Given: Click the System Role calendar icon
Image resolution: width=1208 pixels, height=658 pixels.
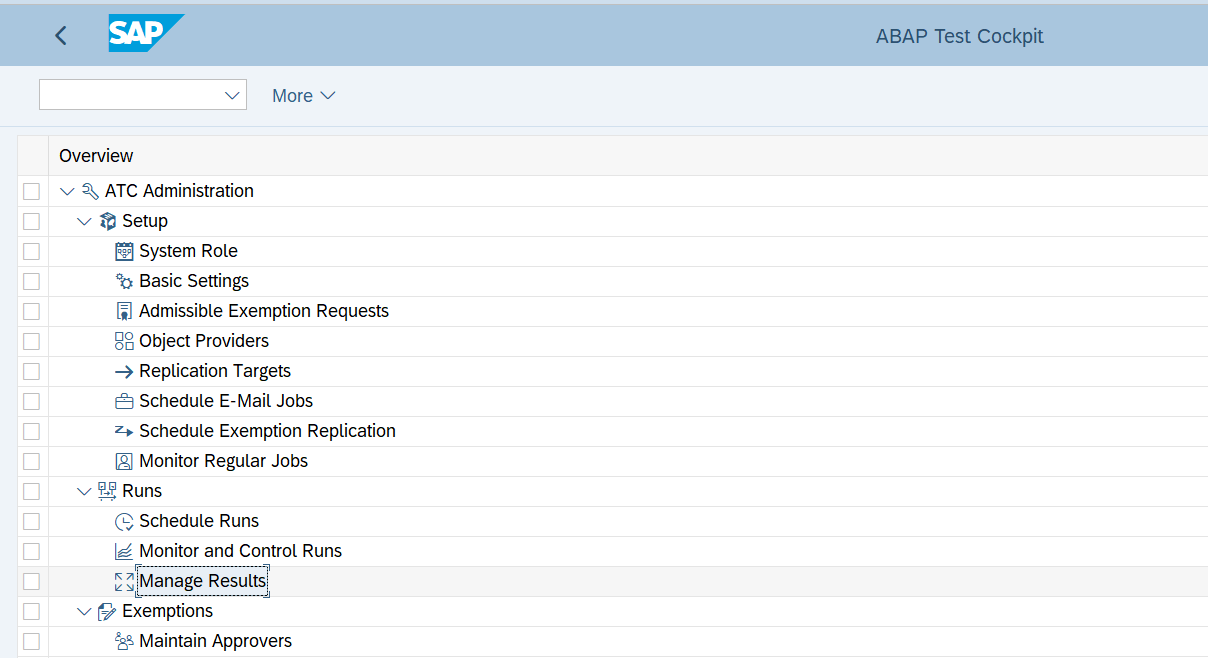Looking at the screenshot, I should point(124,251).
